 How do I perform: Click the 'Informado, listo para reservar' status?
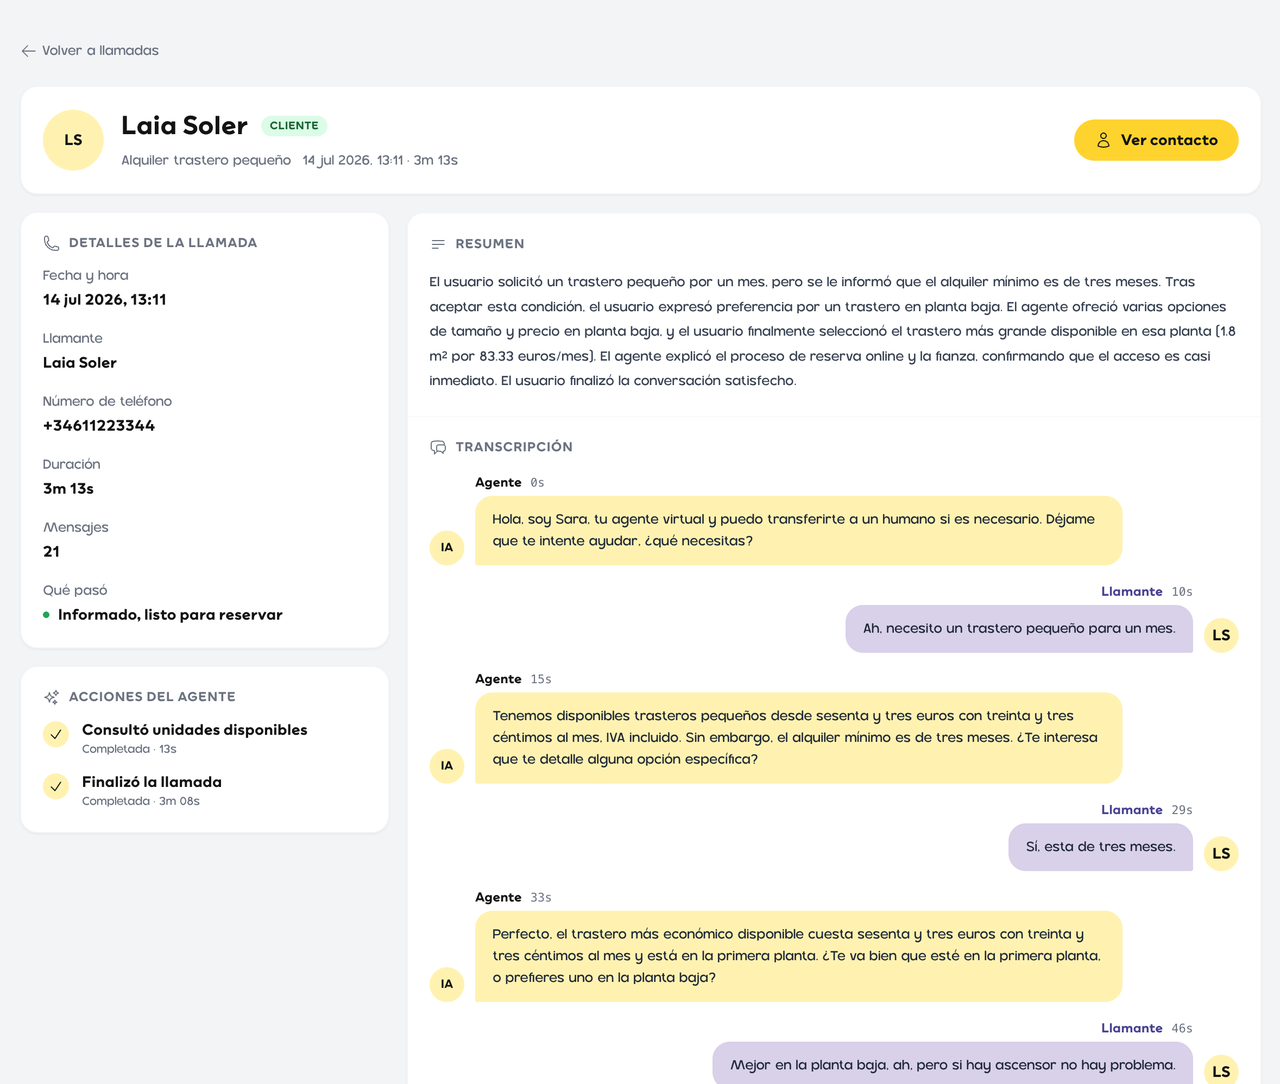coord(170,615)
